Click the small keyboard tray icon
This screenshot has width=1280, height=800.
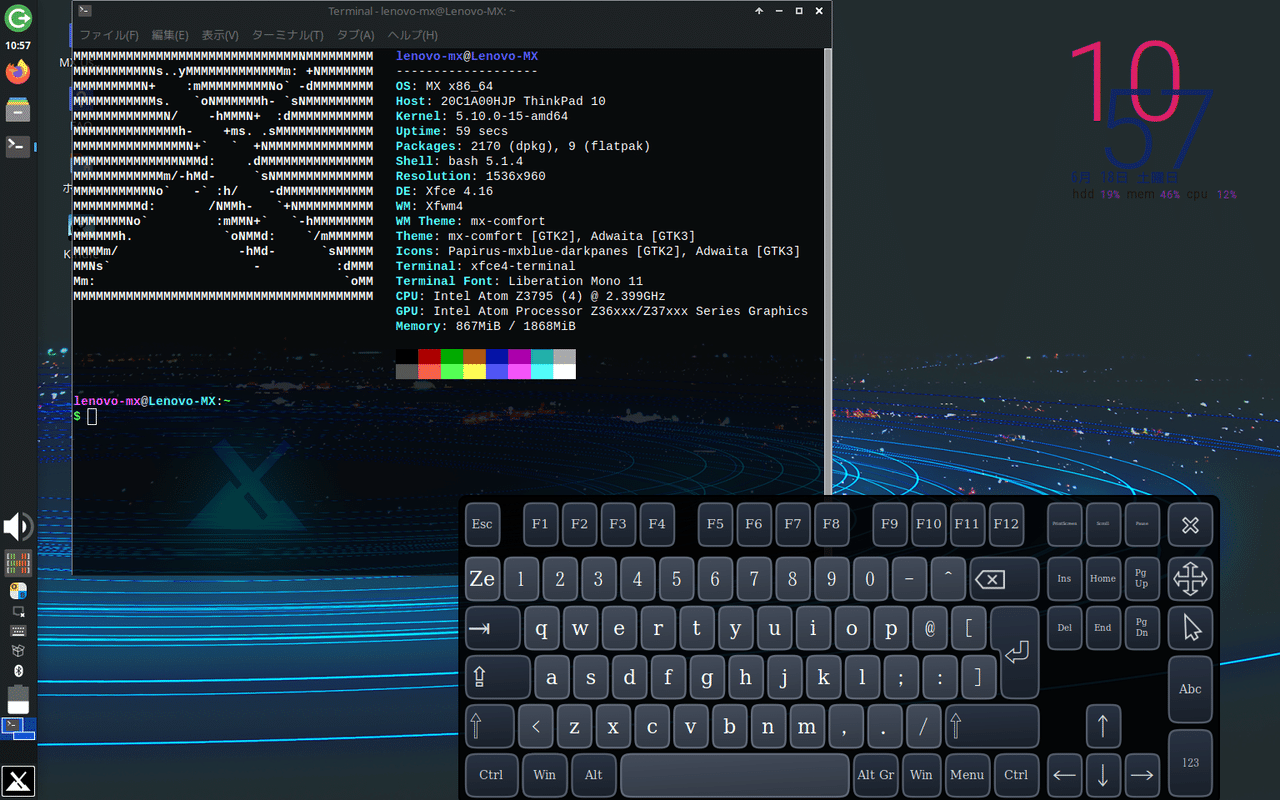click(x=18, y=630)
